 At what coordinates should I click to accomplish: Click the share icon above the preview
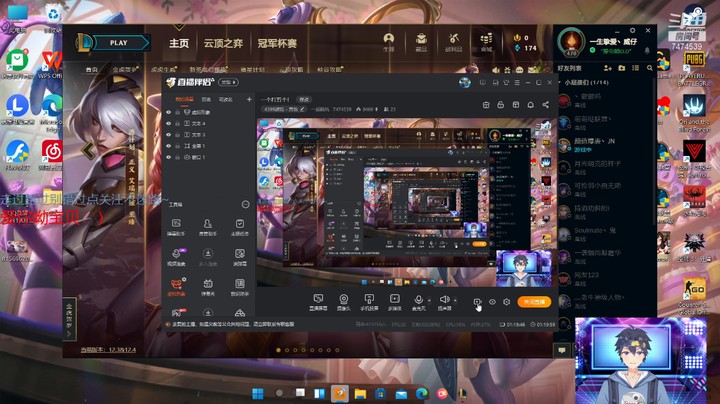pyautogui.click(x=546, y=105)
